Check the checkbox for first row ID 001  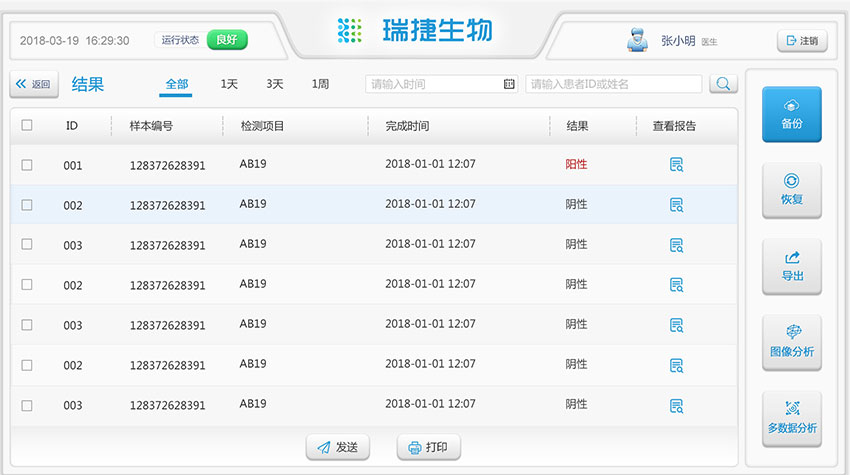(x=27, y=165)
